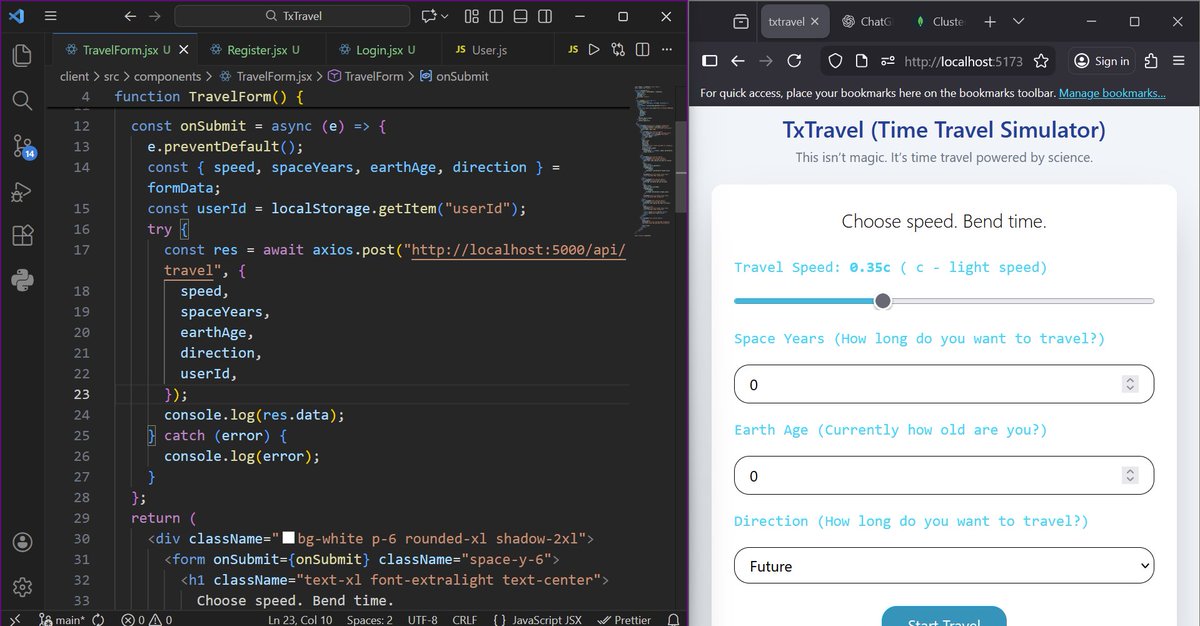Click the 'Sign in' browser account button

pyautogui.click(x=1101, y=61)
